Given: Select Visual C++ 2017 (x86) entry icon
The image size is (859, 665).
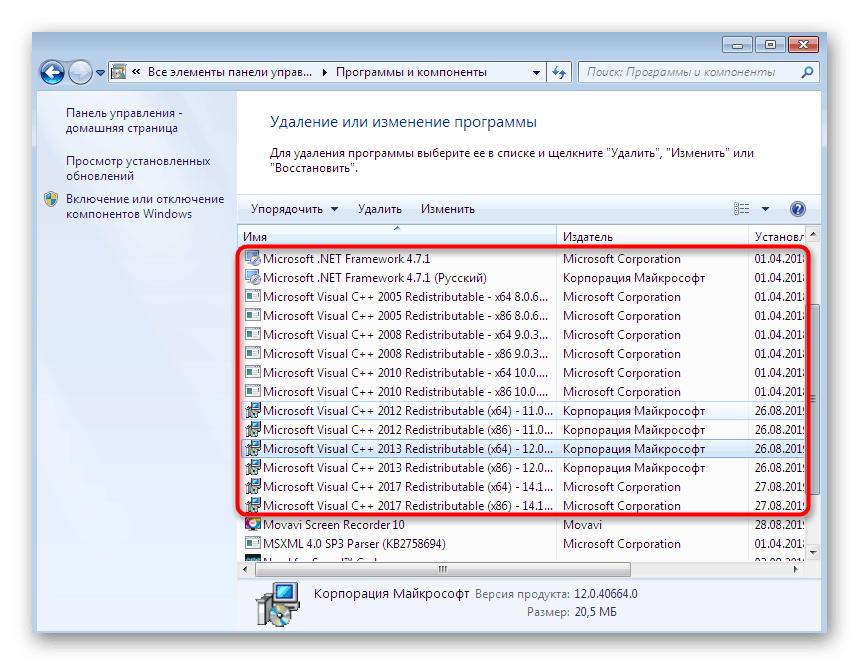Looking at the screenshot, I should 253,505.
